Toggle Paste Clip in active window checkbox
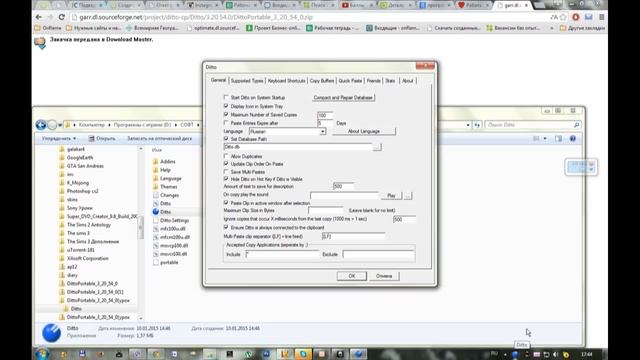The height and width of the screenshot is (360, 640). [x=226, y=203]
